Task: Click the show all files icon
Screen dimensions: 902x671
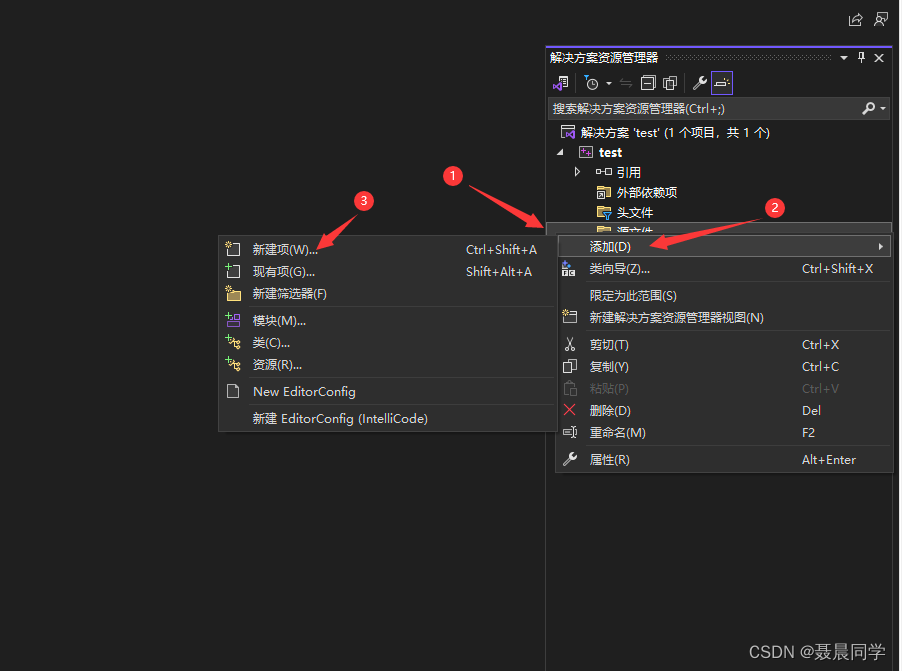Action: pos(669,83)
